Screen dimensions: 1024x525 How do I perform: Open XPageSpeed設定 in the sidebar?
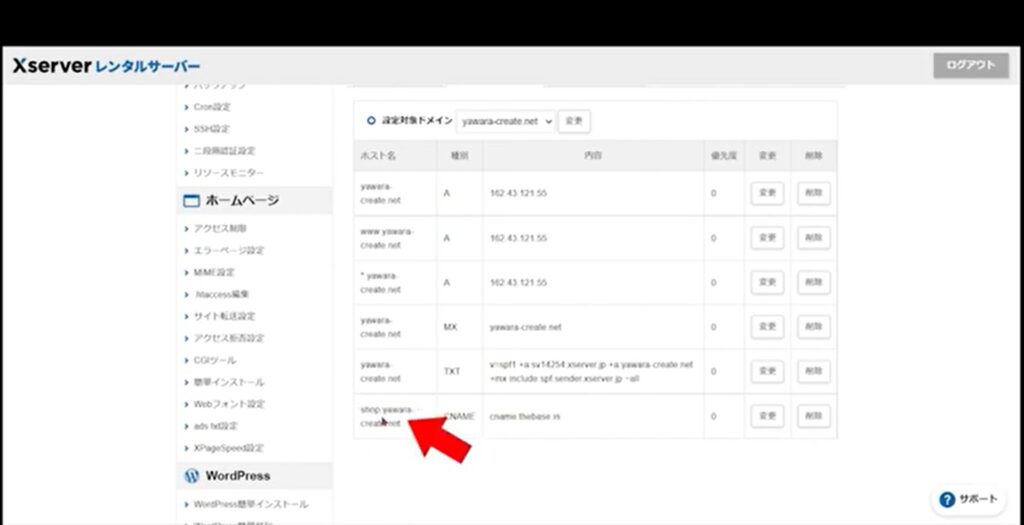tap(229, 449)
